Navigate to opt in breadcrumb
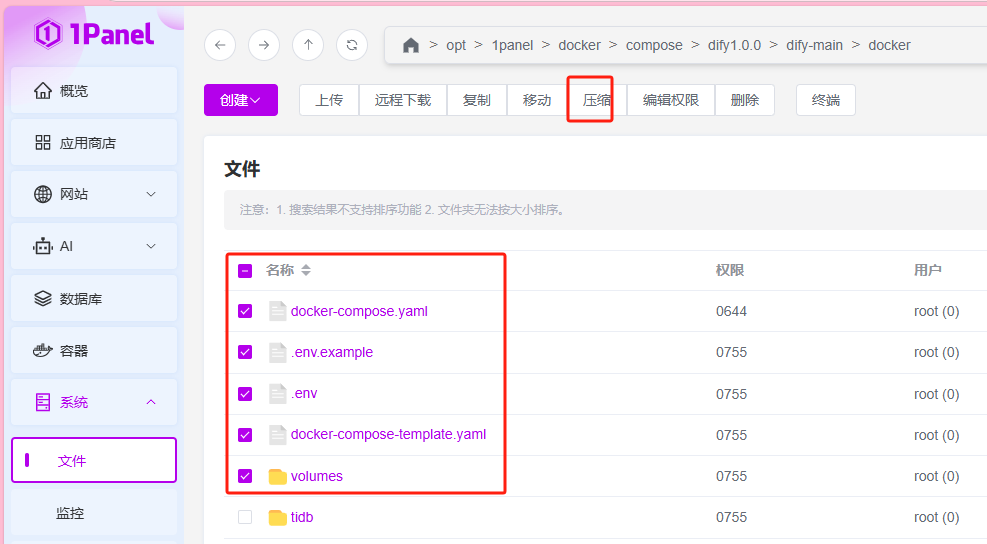987x544 pixels. point(456,45)
